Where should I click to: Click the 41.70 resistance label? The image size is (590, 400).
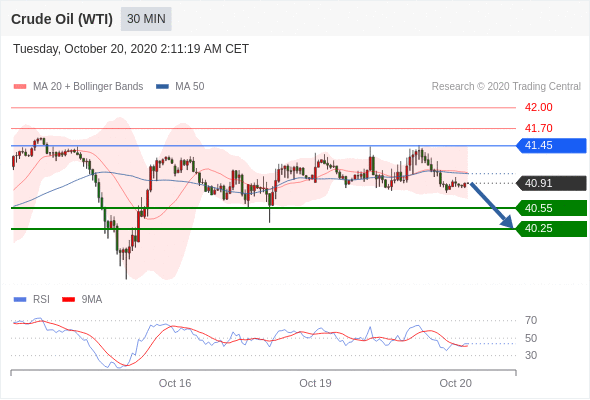(x=538, y=128)
